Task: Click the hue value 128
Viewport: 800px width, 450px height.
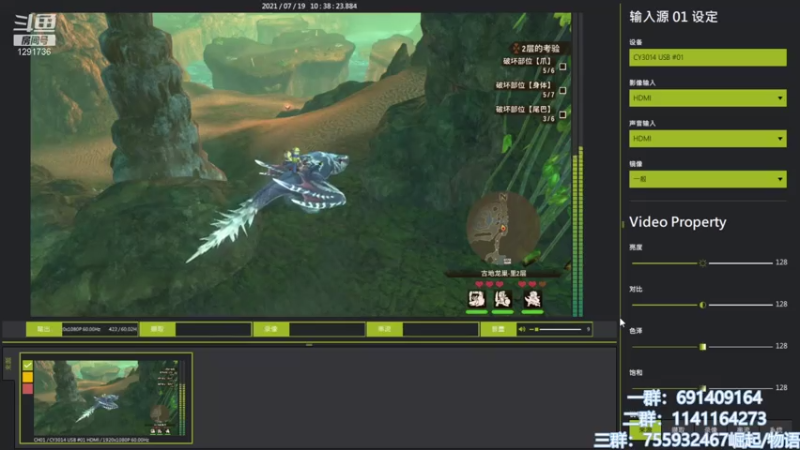Action: pyautogui.click(x=781, y=346)
